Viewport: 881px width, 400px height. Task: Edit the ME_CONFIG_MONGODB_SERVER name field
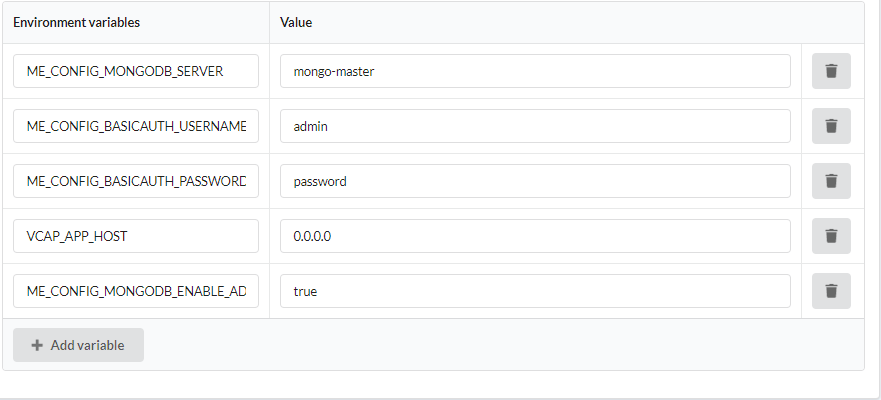coord(136,71)
